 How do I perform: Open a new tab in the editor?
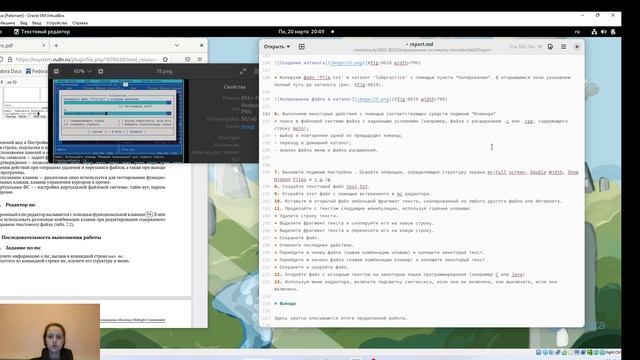point(302,47)
